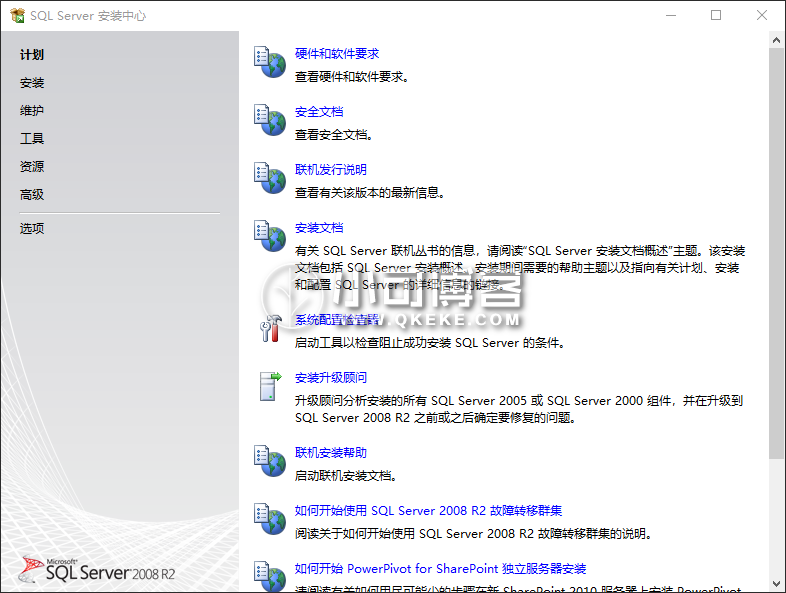Click the SQL Server 安装中心 title bar icon
Viewport: 786px width, 593px height.
coord(17,16)
